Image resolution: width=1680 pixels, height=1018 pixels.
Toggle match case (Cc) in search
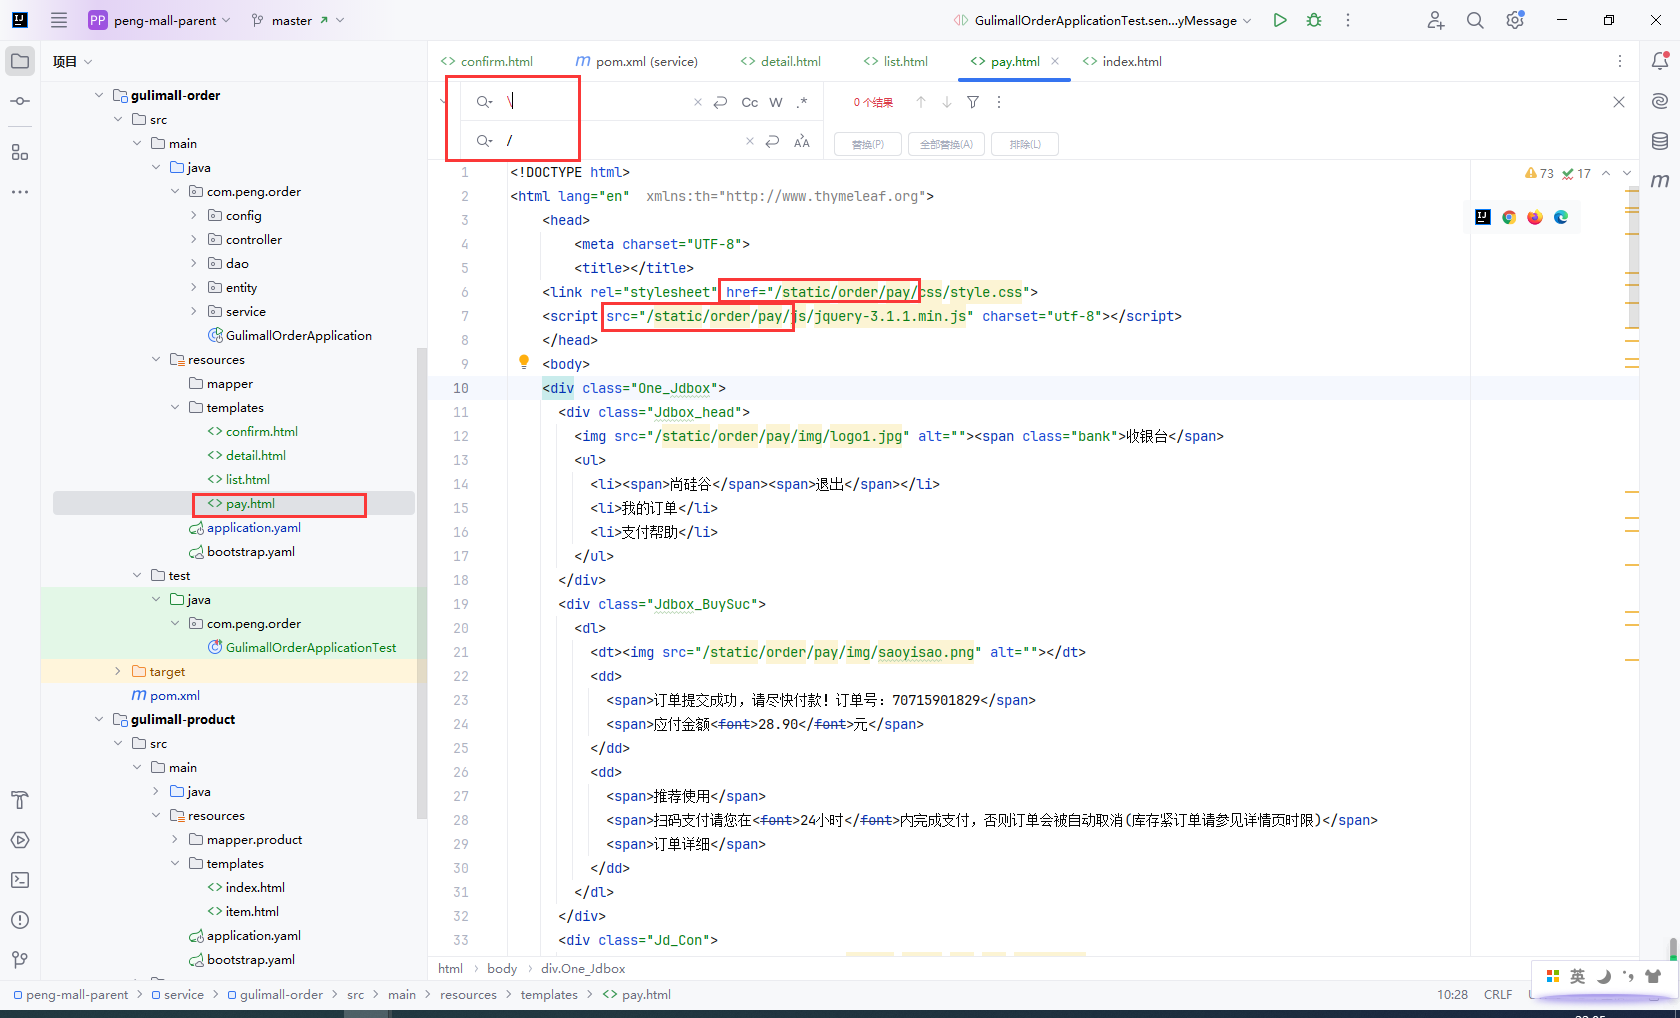point(750,102)
